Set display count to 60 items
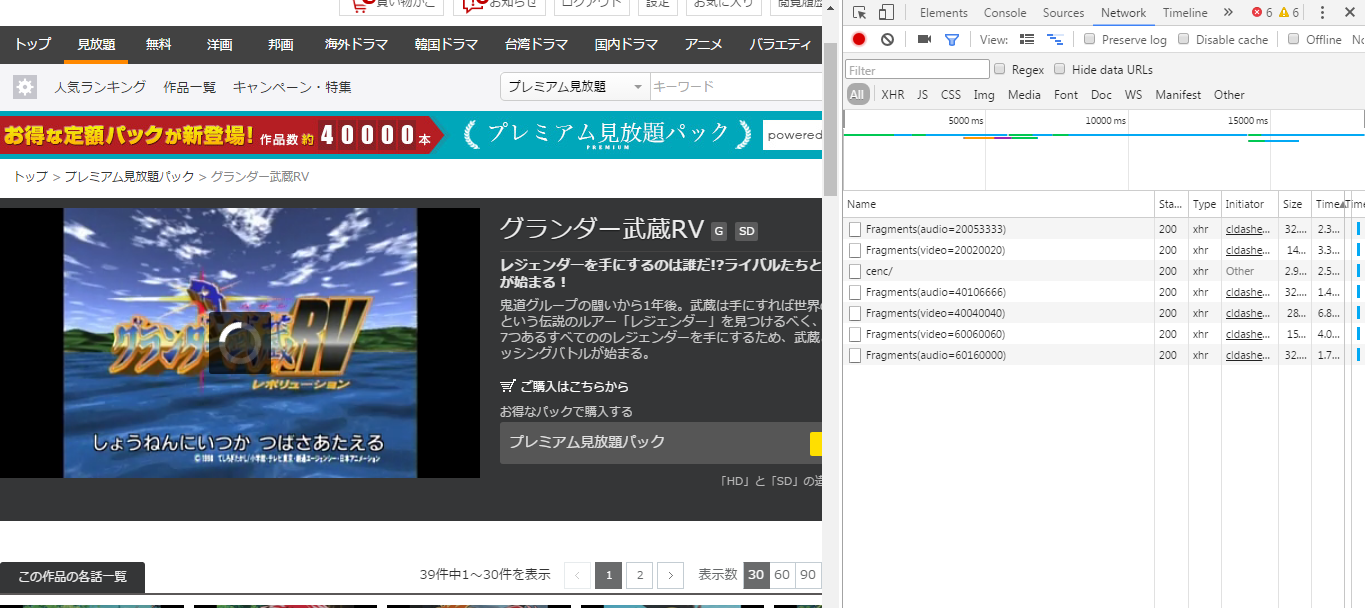Viewport: 1365px width, 608px height. click(782, 575)
